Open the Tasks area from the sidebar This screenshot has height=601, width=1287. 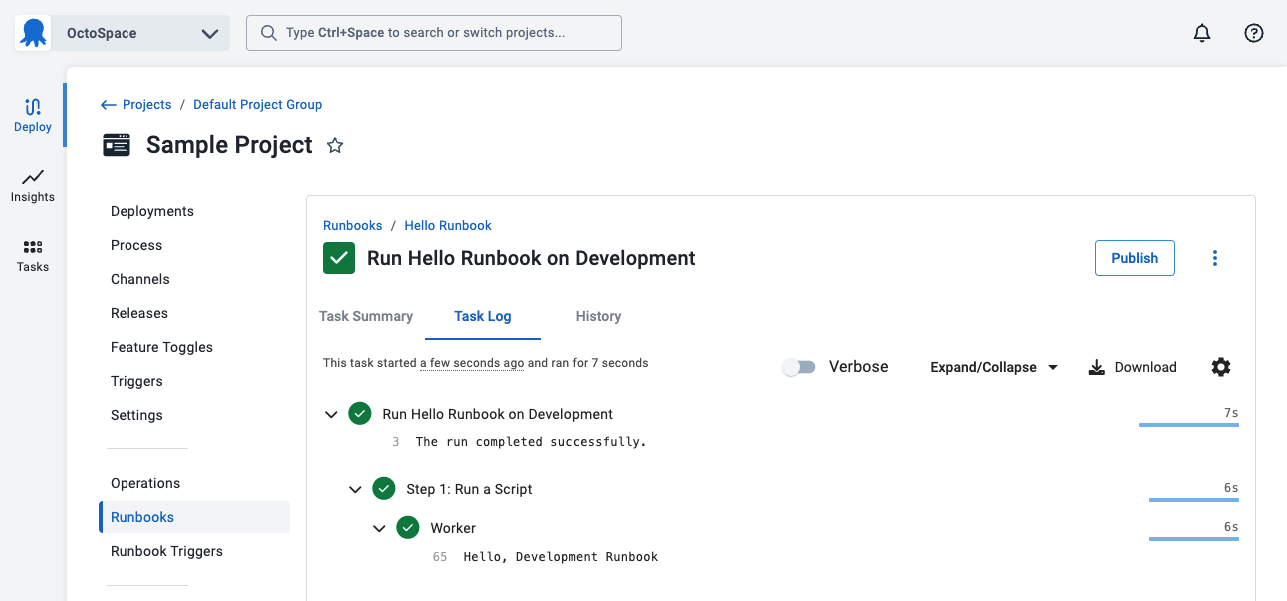(x=32, y=252)
